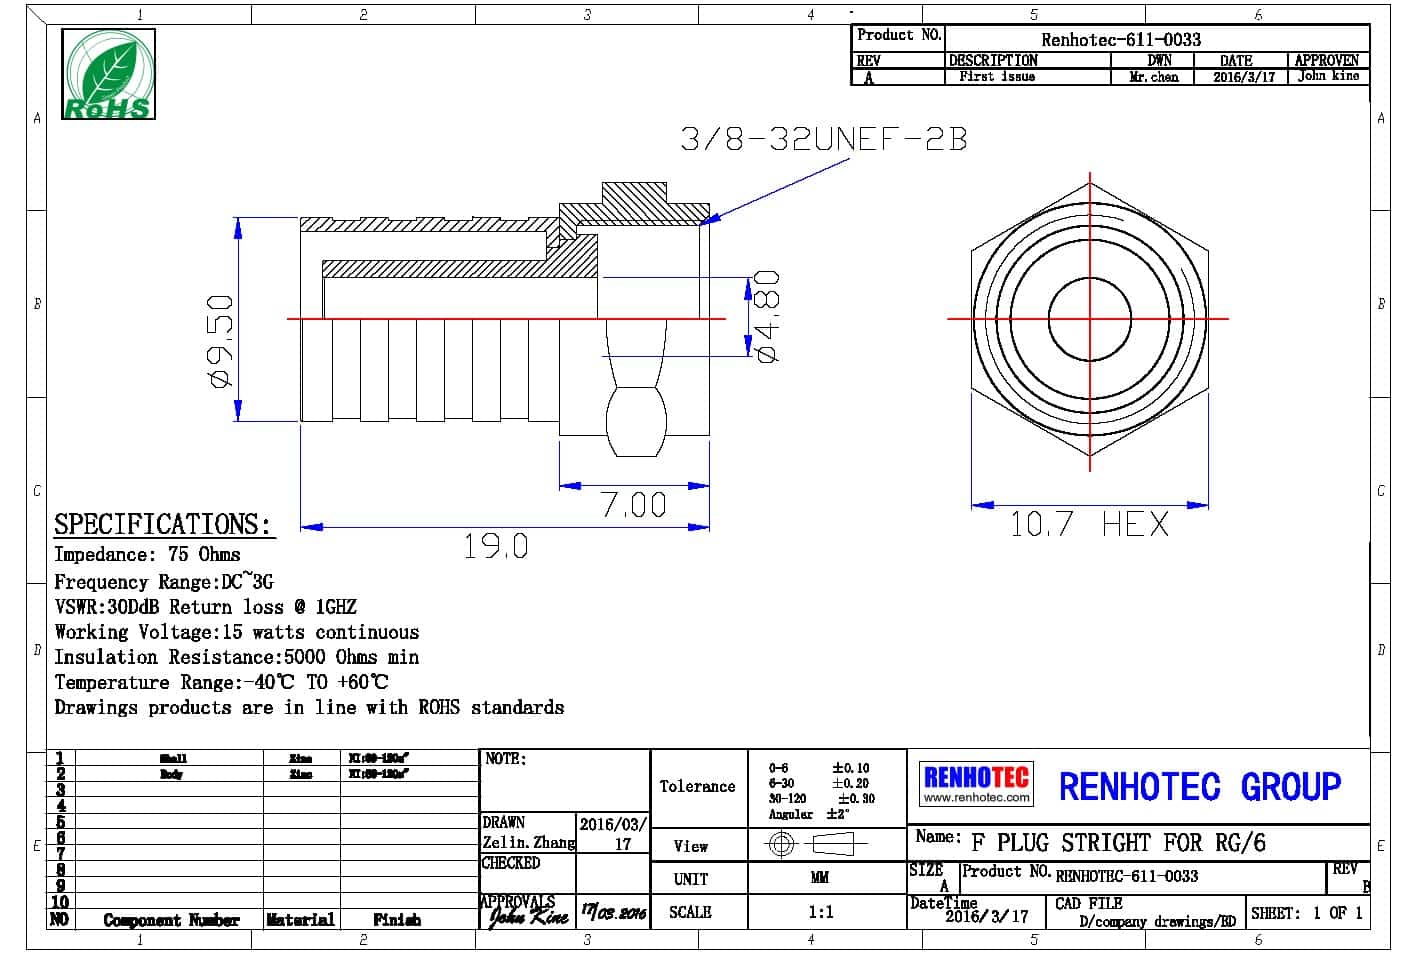Click the SHEET: 1 OF 1 cell
Screen dimensions: 1417x954
coord(1306,913)
